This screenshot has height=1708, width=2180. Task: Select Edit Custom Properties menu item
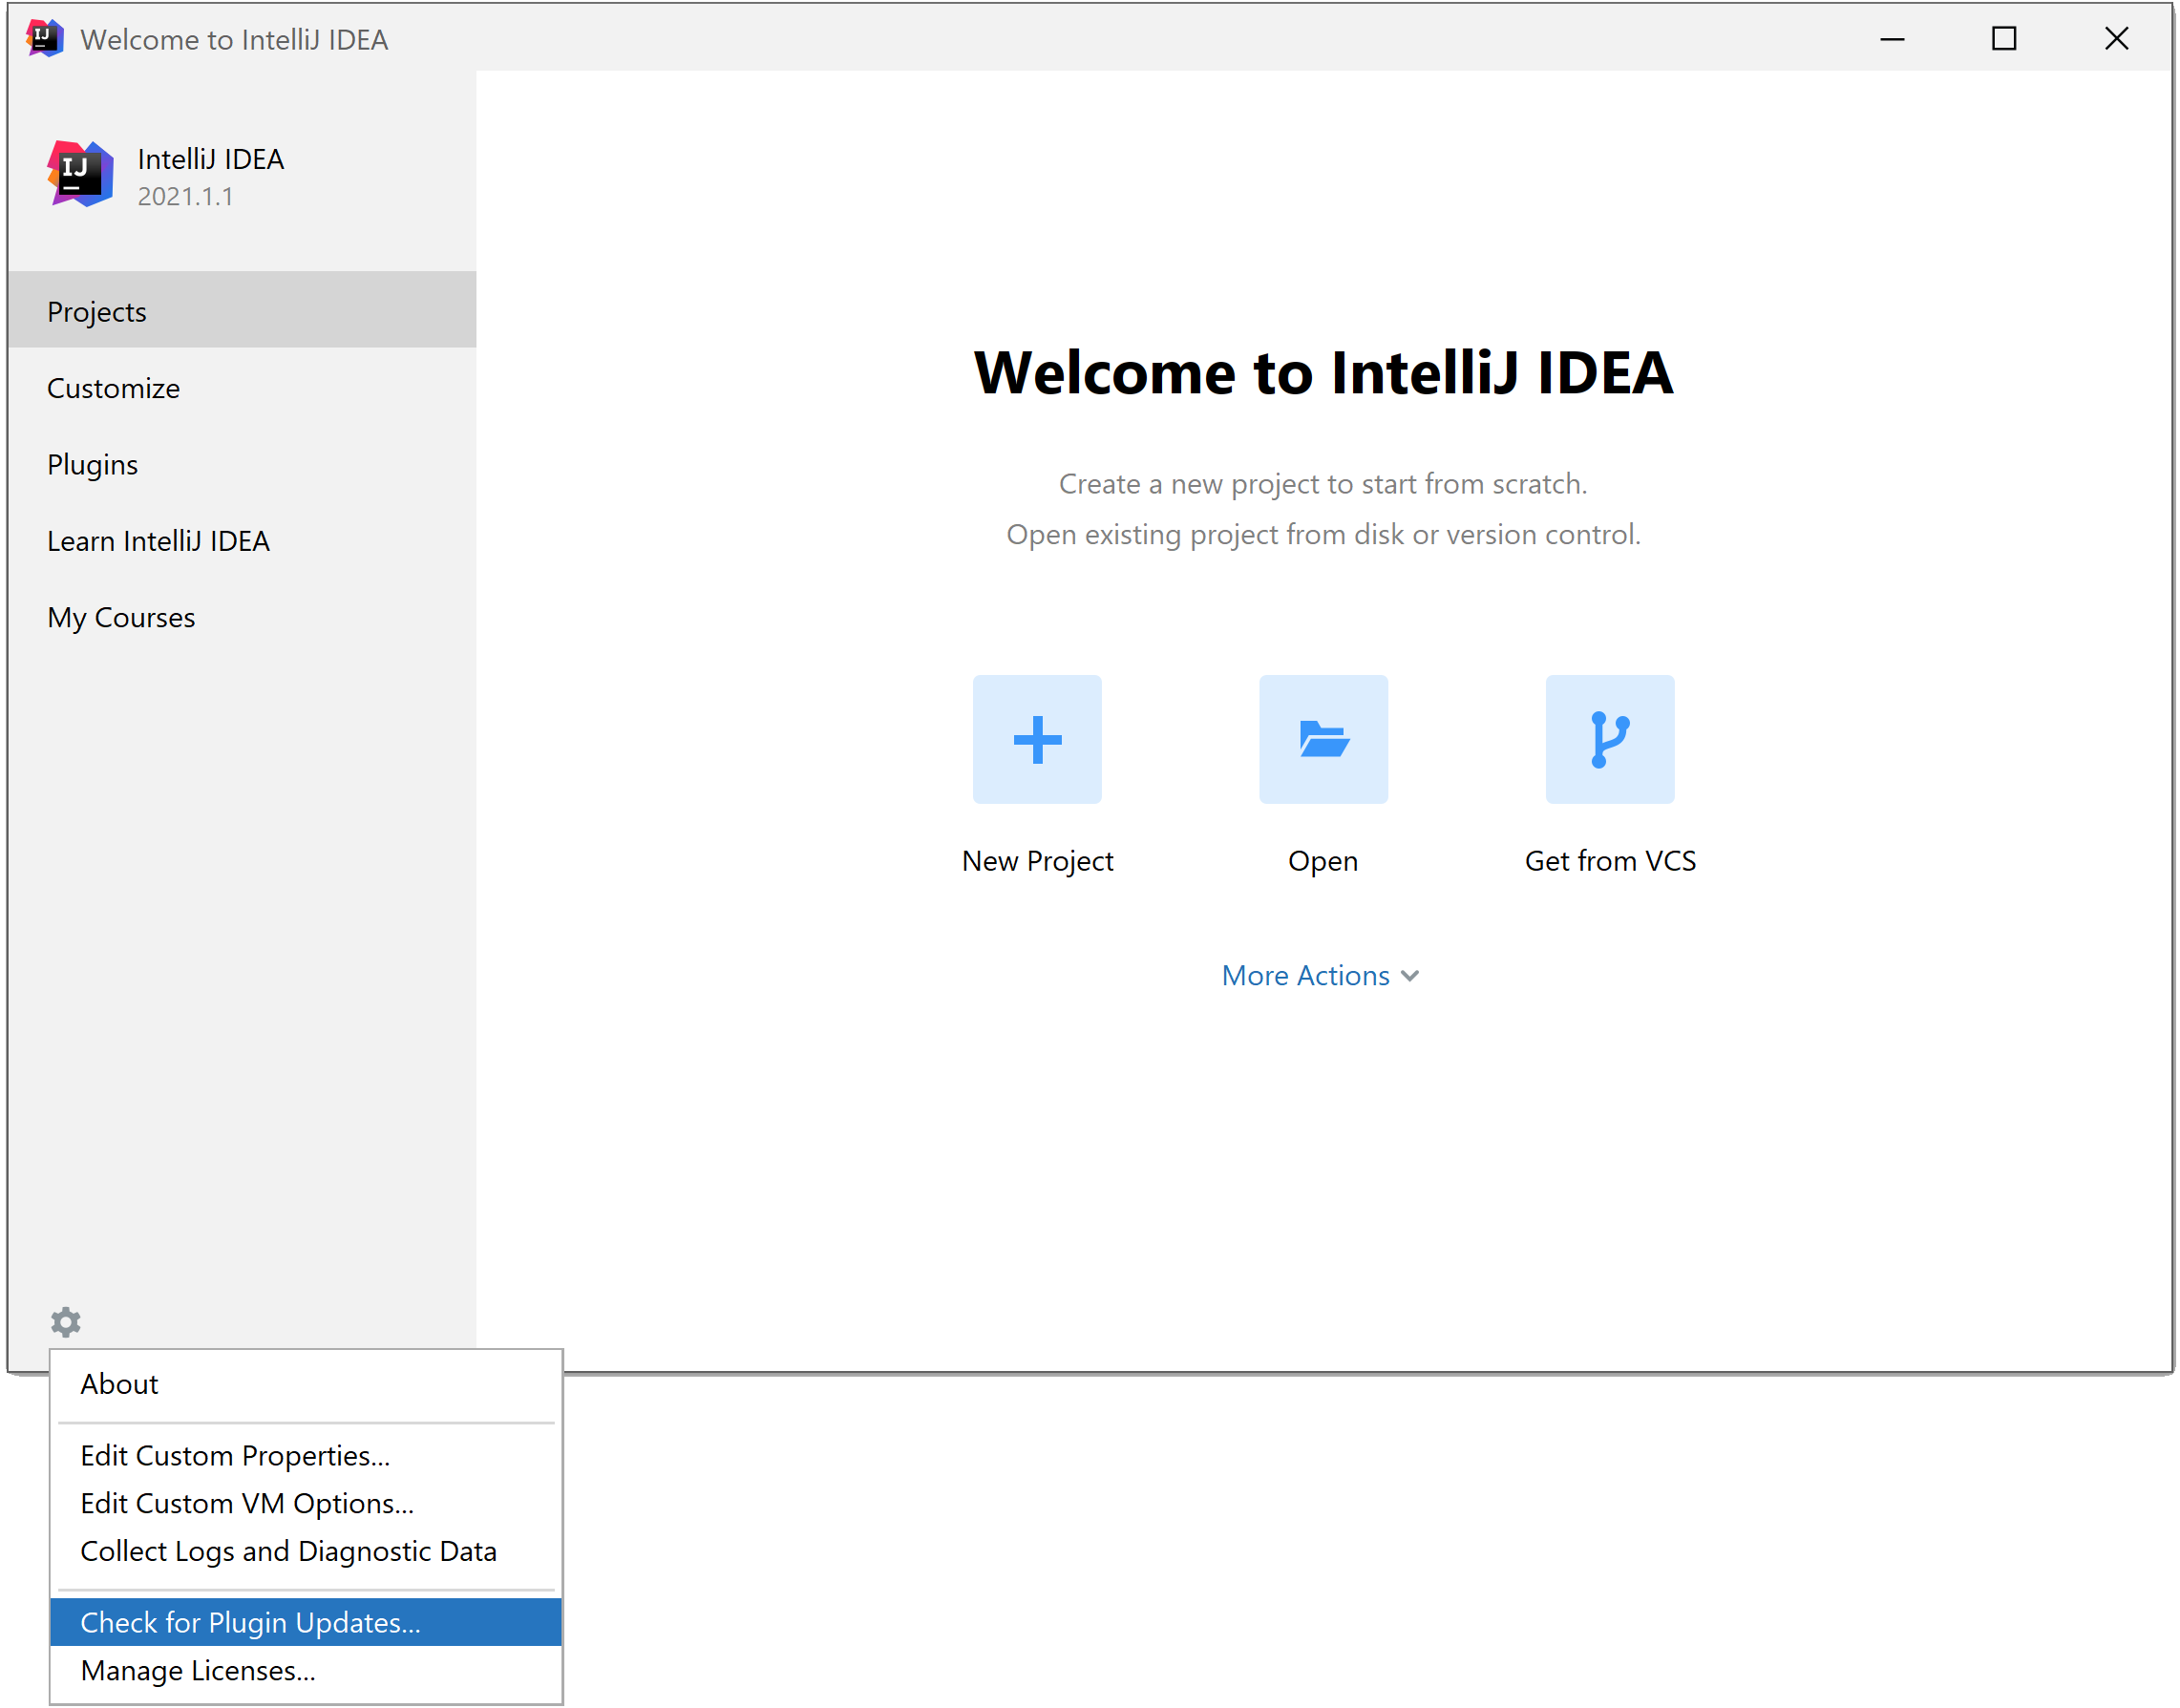pos(306,1455)
